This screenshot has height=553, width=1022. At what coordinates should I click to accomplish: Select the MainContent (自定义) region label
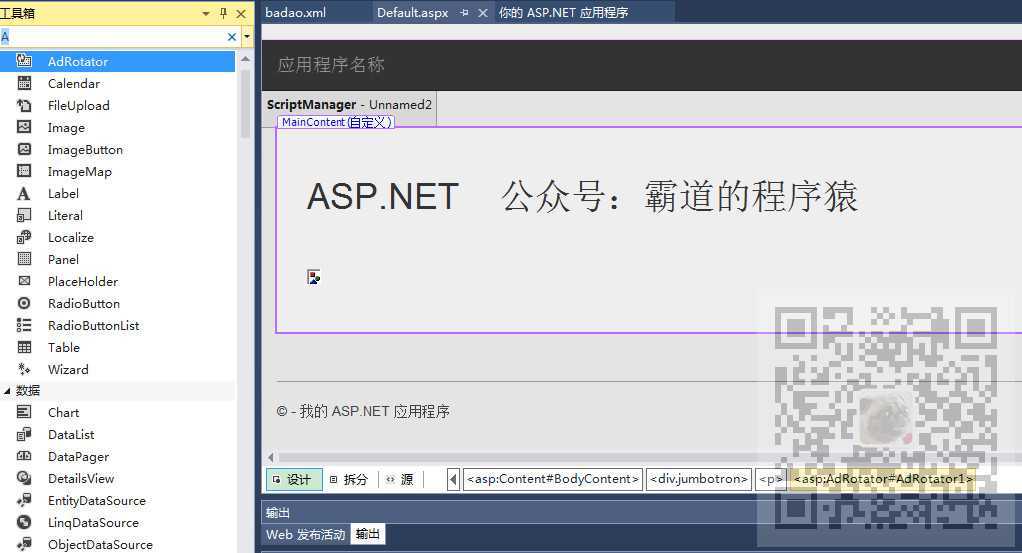pos(336,122)
